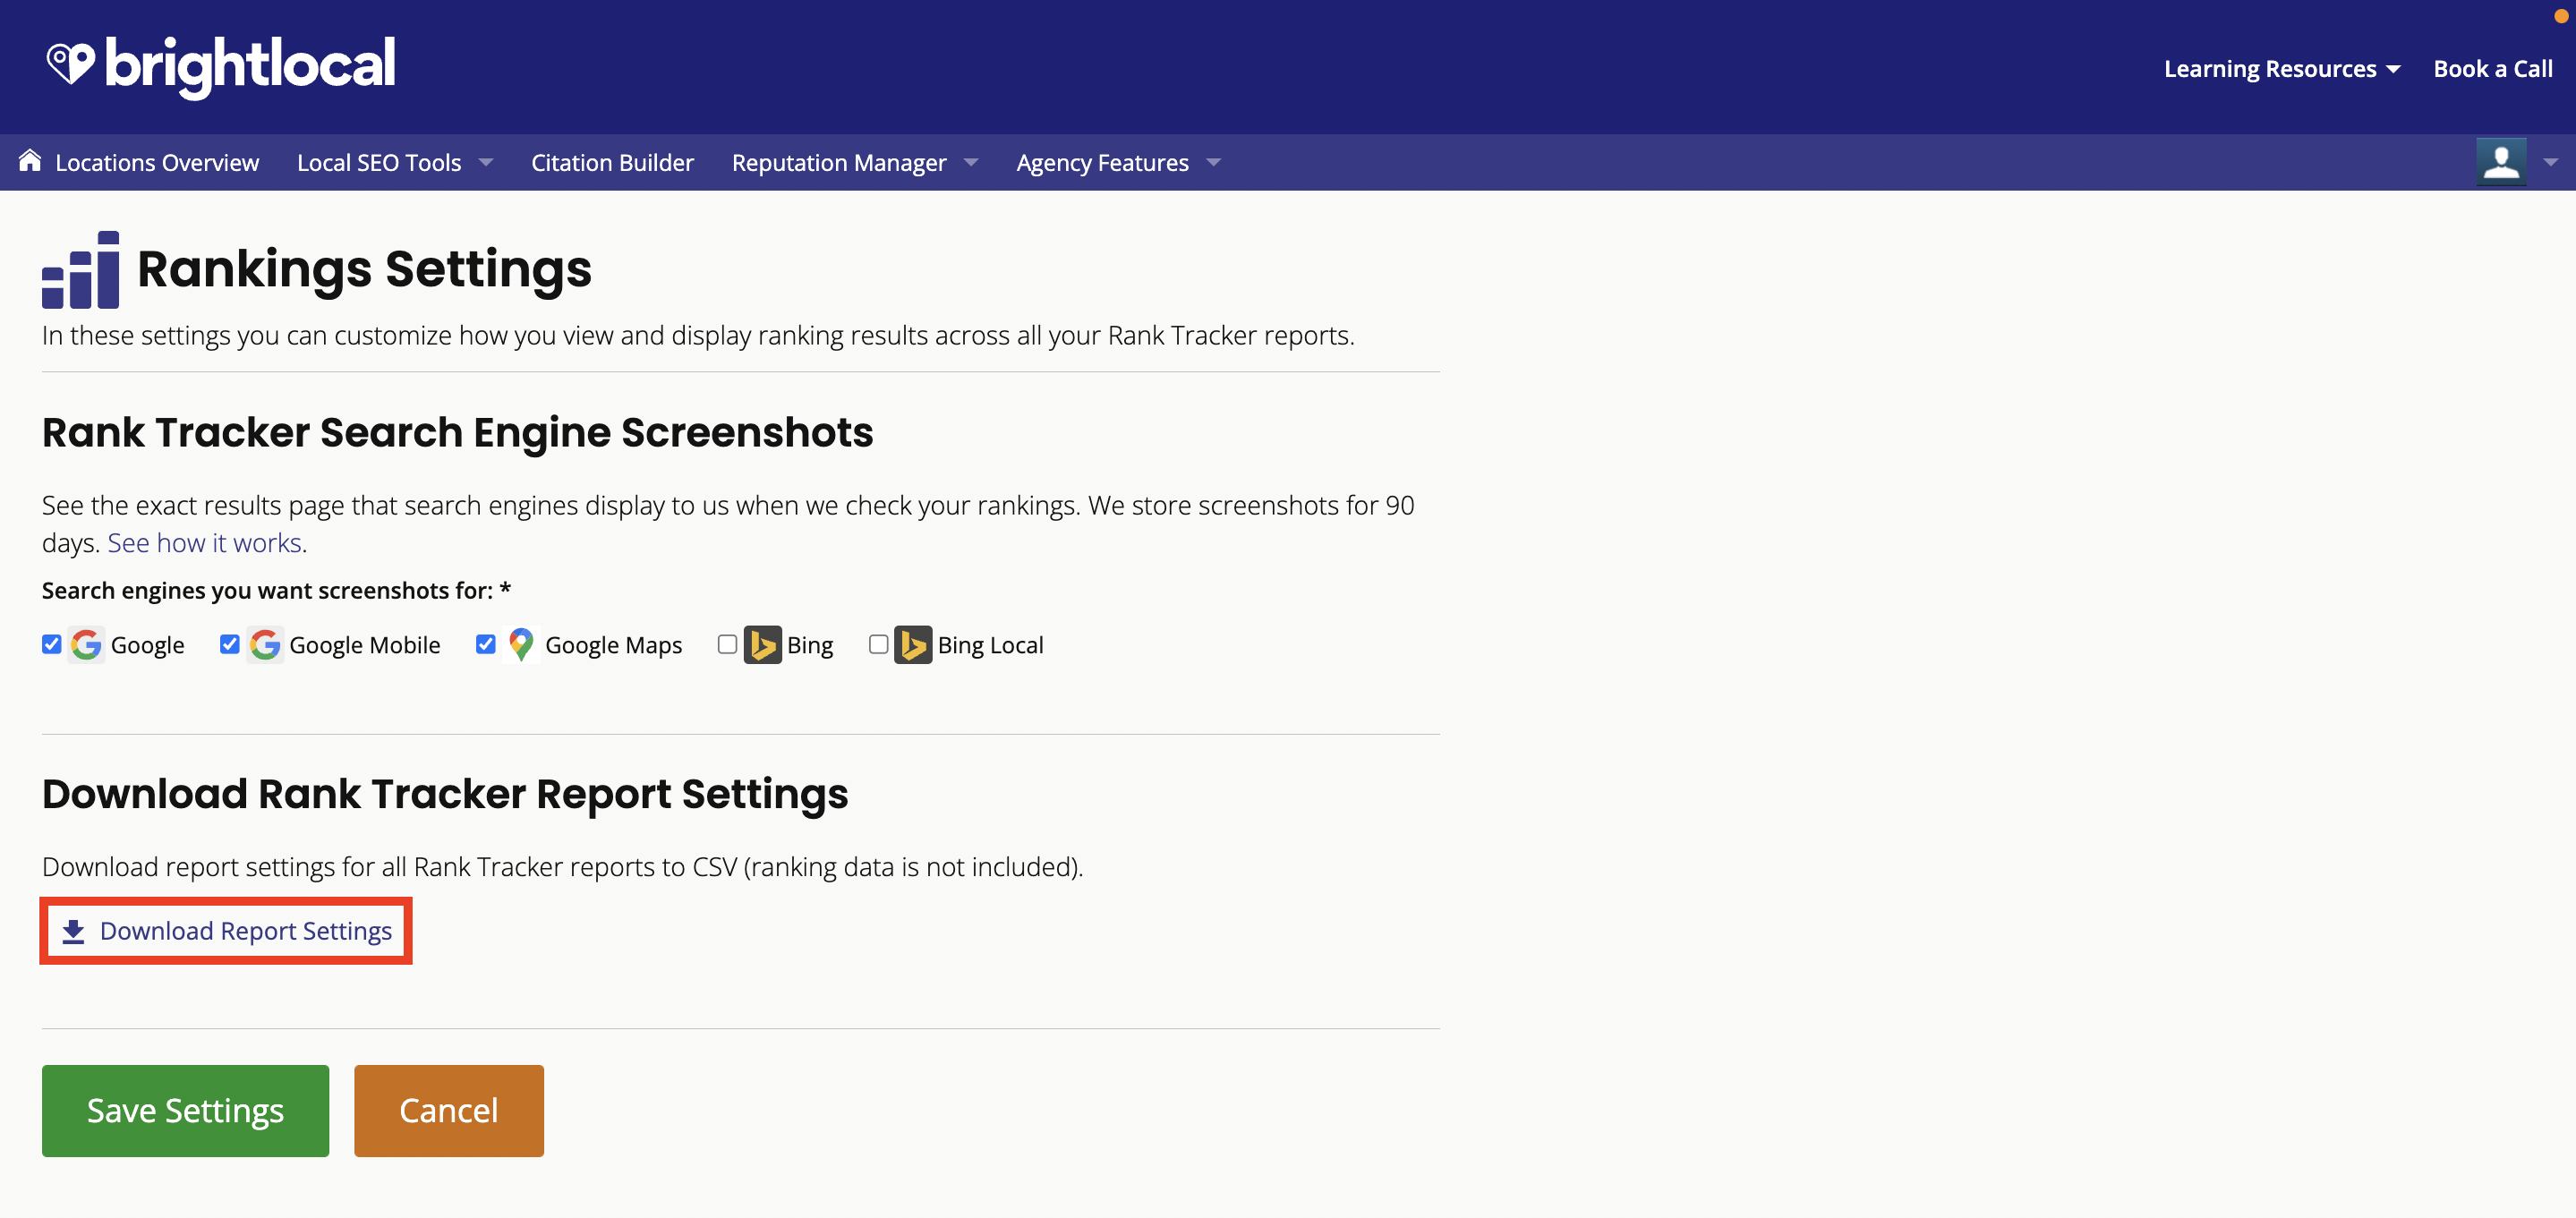Click the Cancel button

[x=449, y=1111]
